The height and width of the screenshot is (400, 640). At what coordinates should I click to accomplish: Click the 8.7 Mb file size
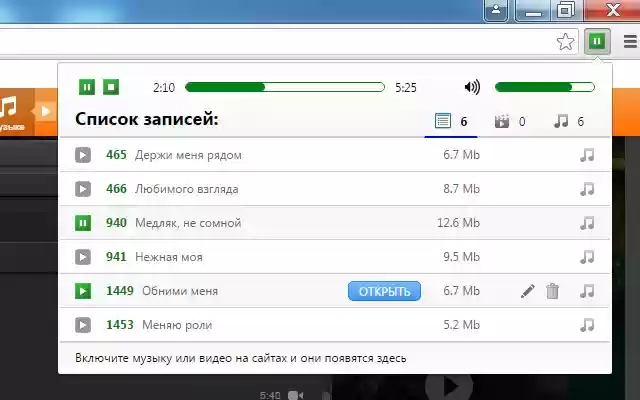coord(461,189)
